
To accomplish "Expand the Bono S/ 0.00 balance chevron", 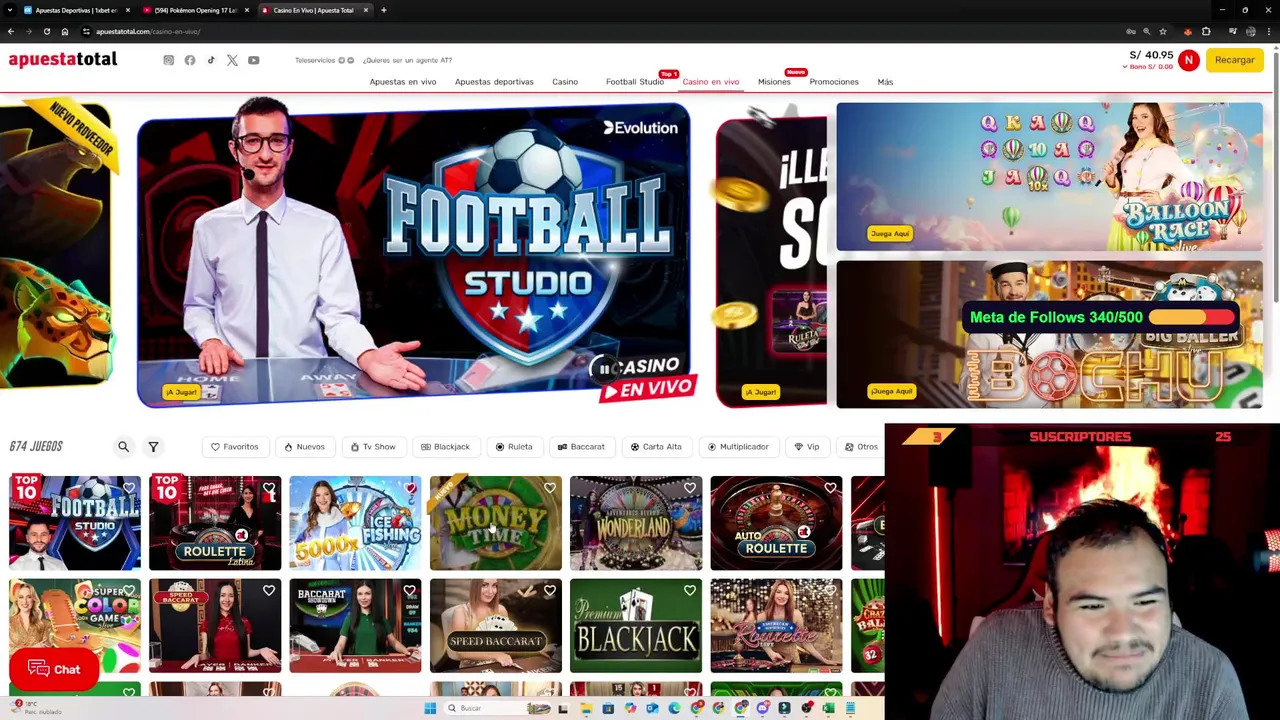I will (1125, 67).
